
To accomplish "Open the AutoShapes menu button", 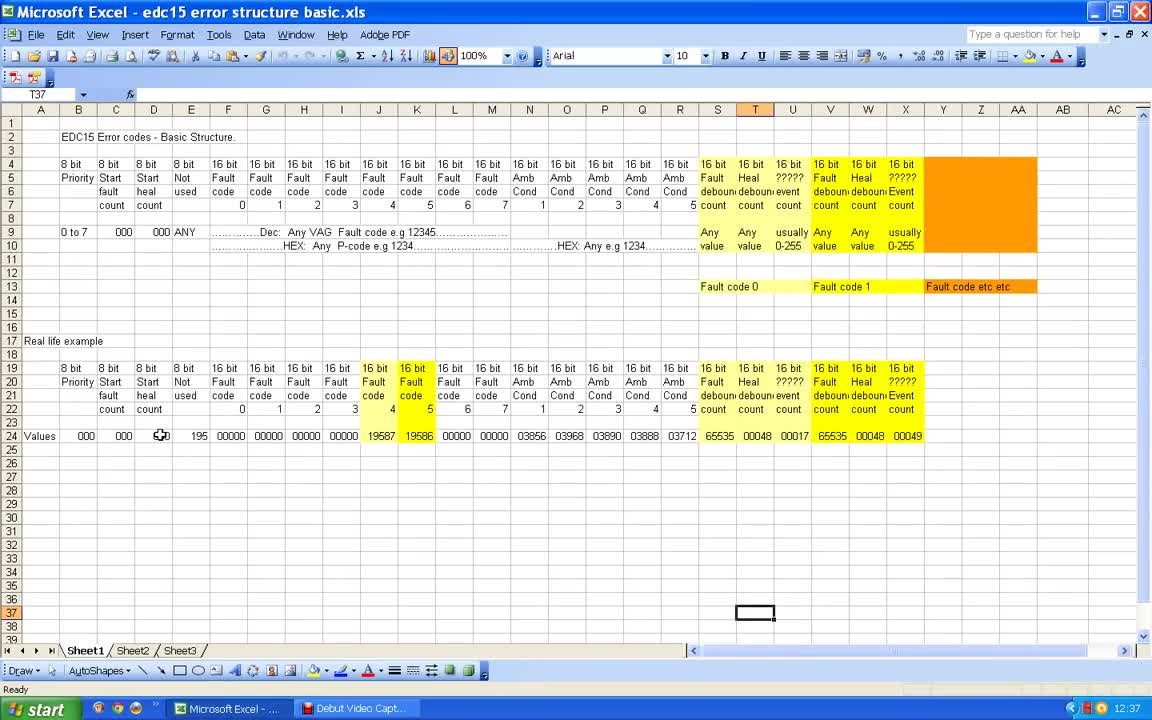I will pos(97,671).
